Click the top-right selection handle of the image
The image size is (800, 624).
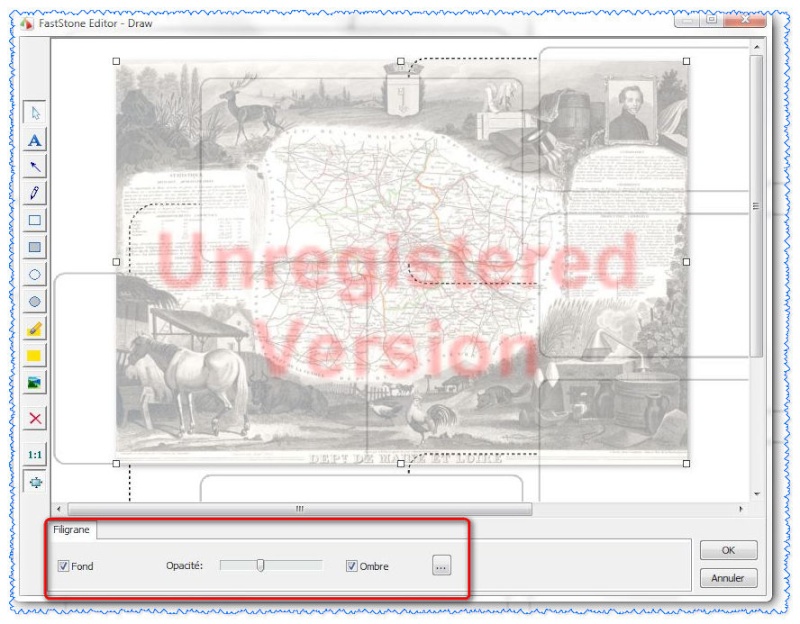coord(686,61)
